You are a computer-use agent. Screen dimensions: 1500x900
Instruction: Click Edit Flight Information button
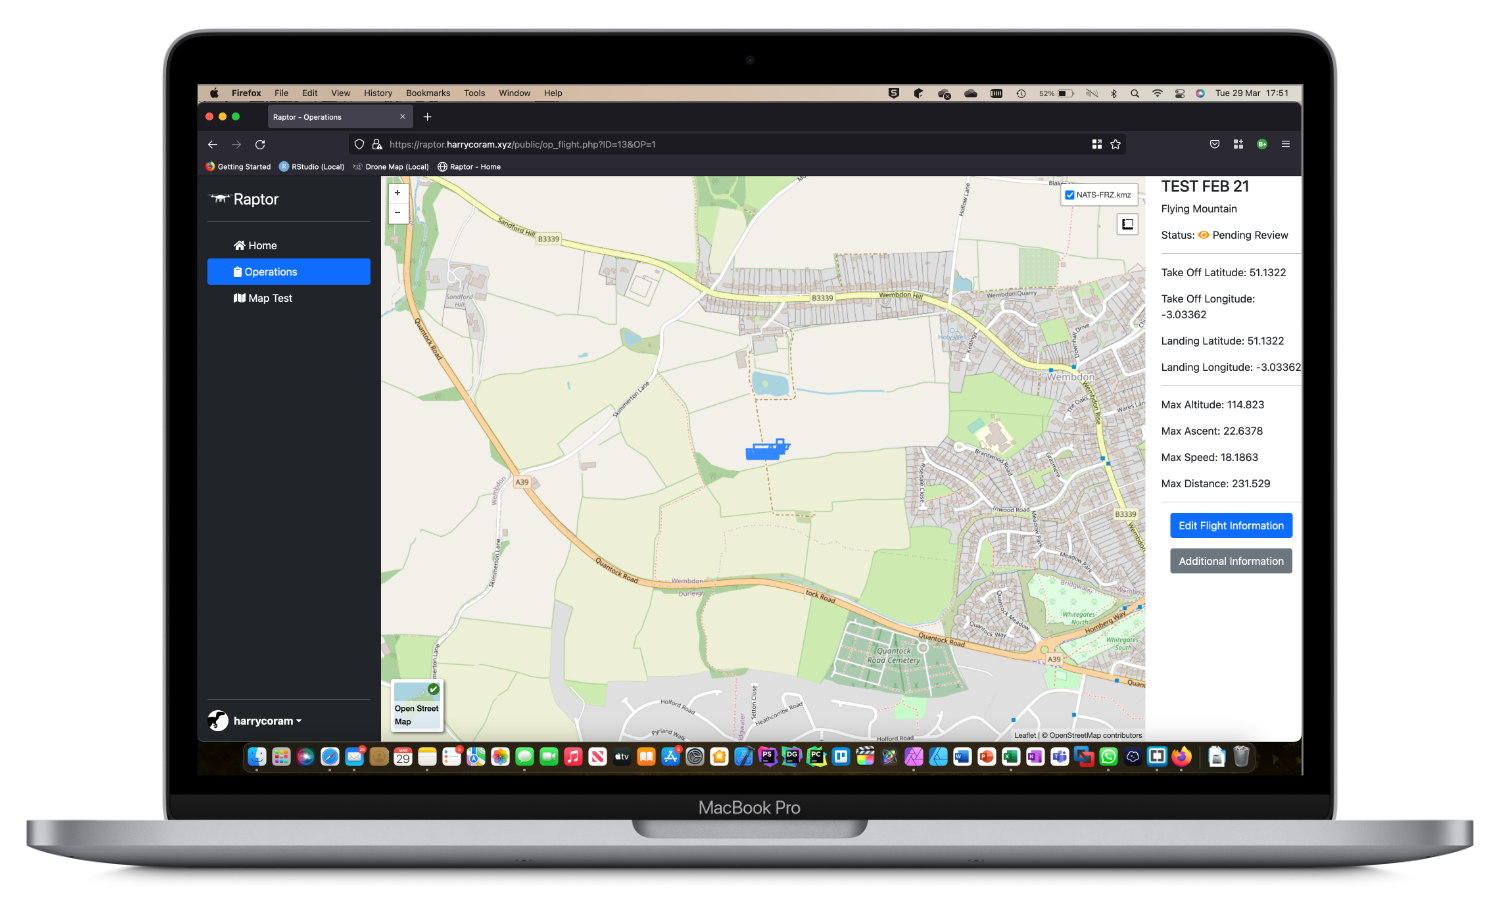(x=1230, y=526)
